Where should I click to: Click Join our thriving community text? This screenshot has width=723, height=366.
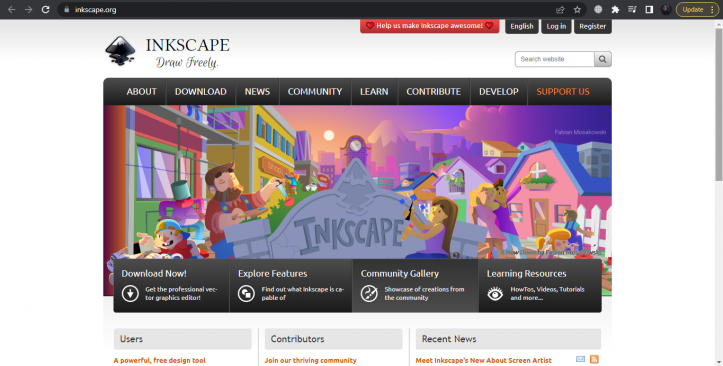(310, 360)
